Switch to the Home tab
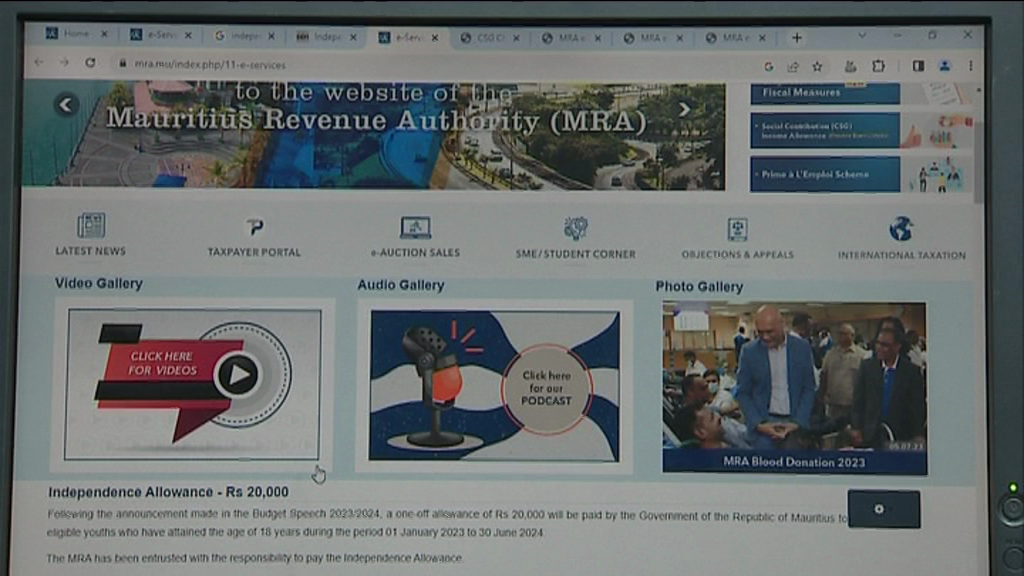 coord(75,34)
